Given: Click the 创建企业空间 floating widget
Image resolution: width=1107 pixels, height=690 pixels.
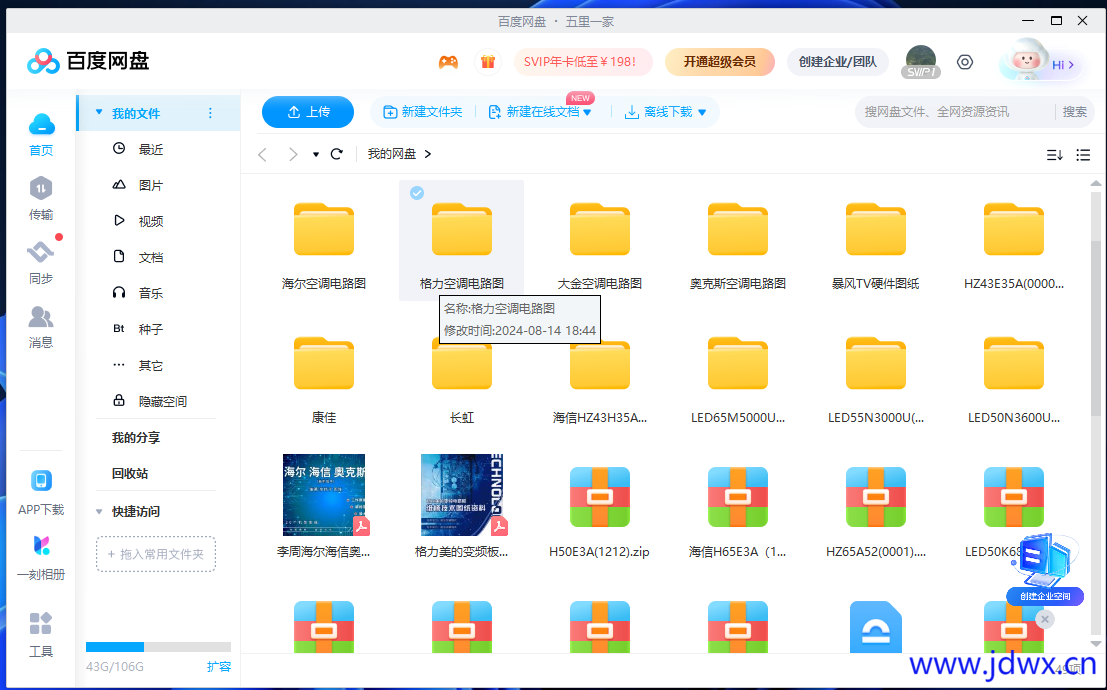Looking at the screenshot, I should pos(1045,570).
